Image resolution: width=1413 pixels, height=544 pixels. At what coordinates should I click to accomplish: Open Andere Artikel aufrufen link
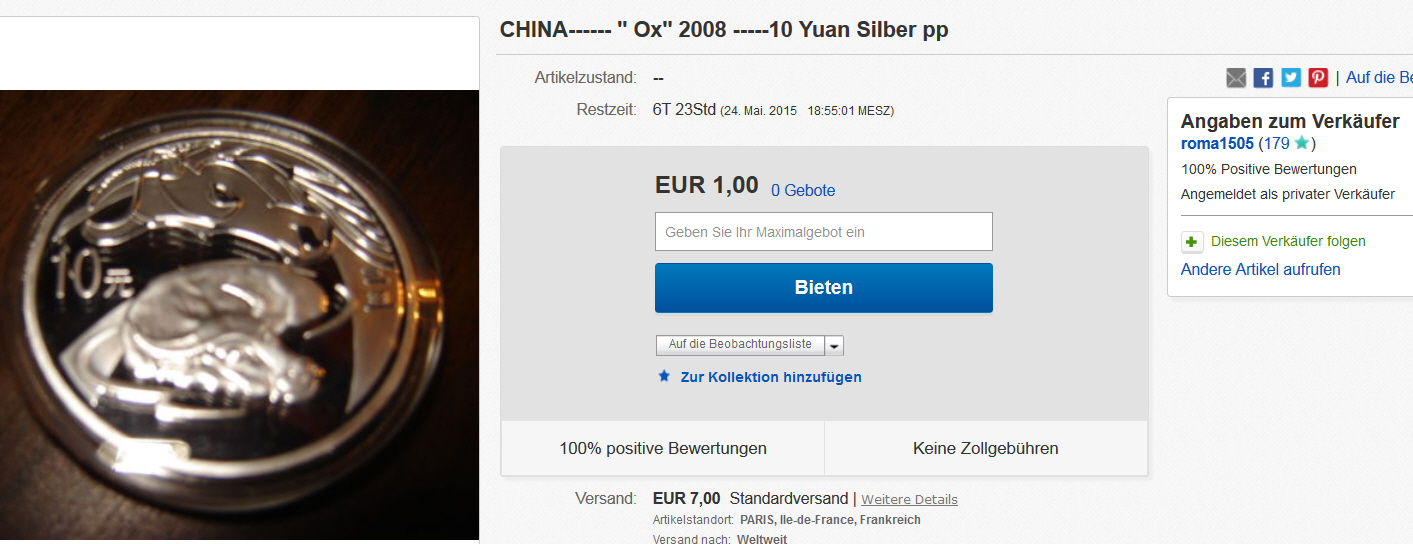(x=1261, y=269)
